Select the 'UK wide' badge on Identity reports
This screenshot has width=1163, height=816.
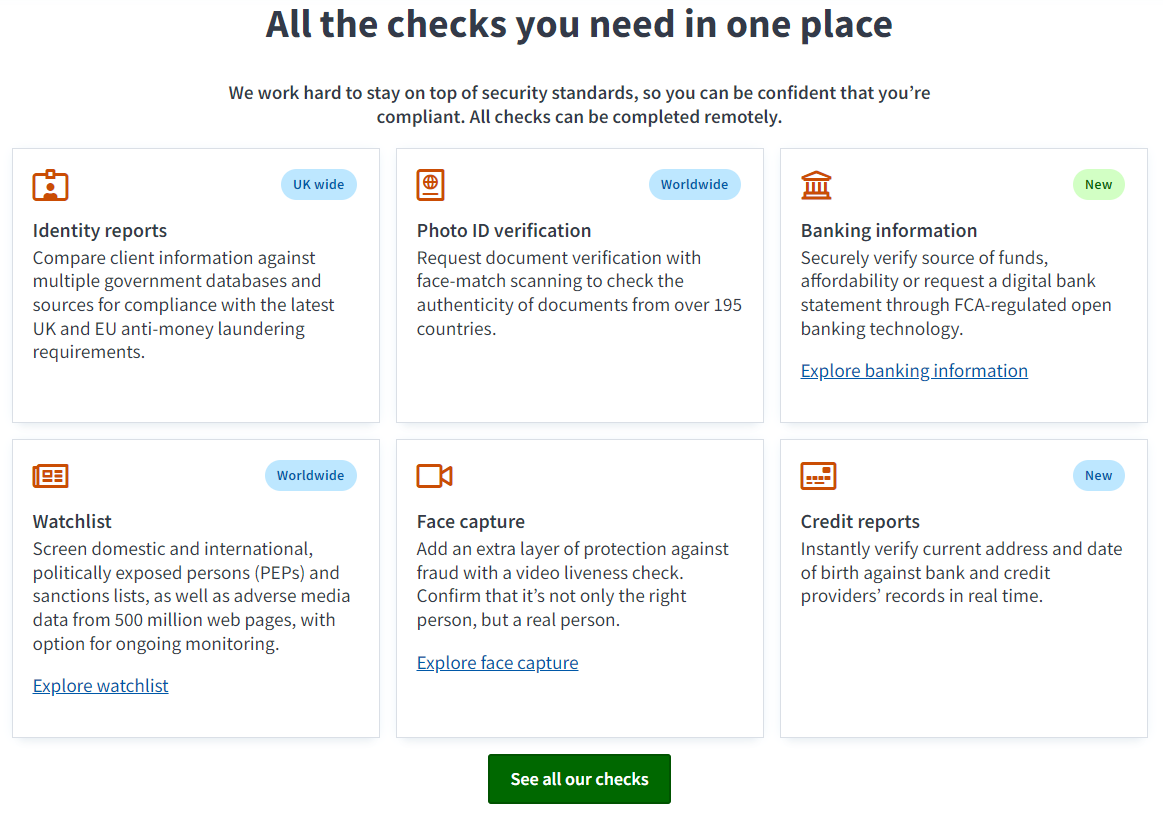point(318,184)
